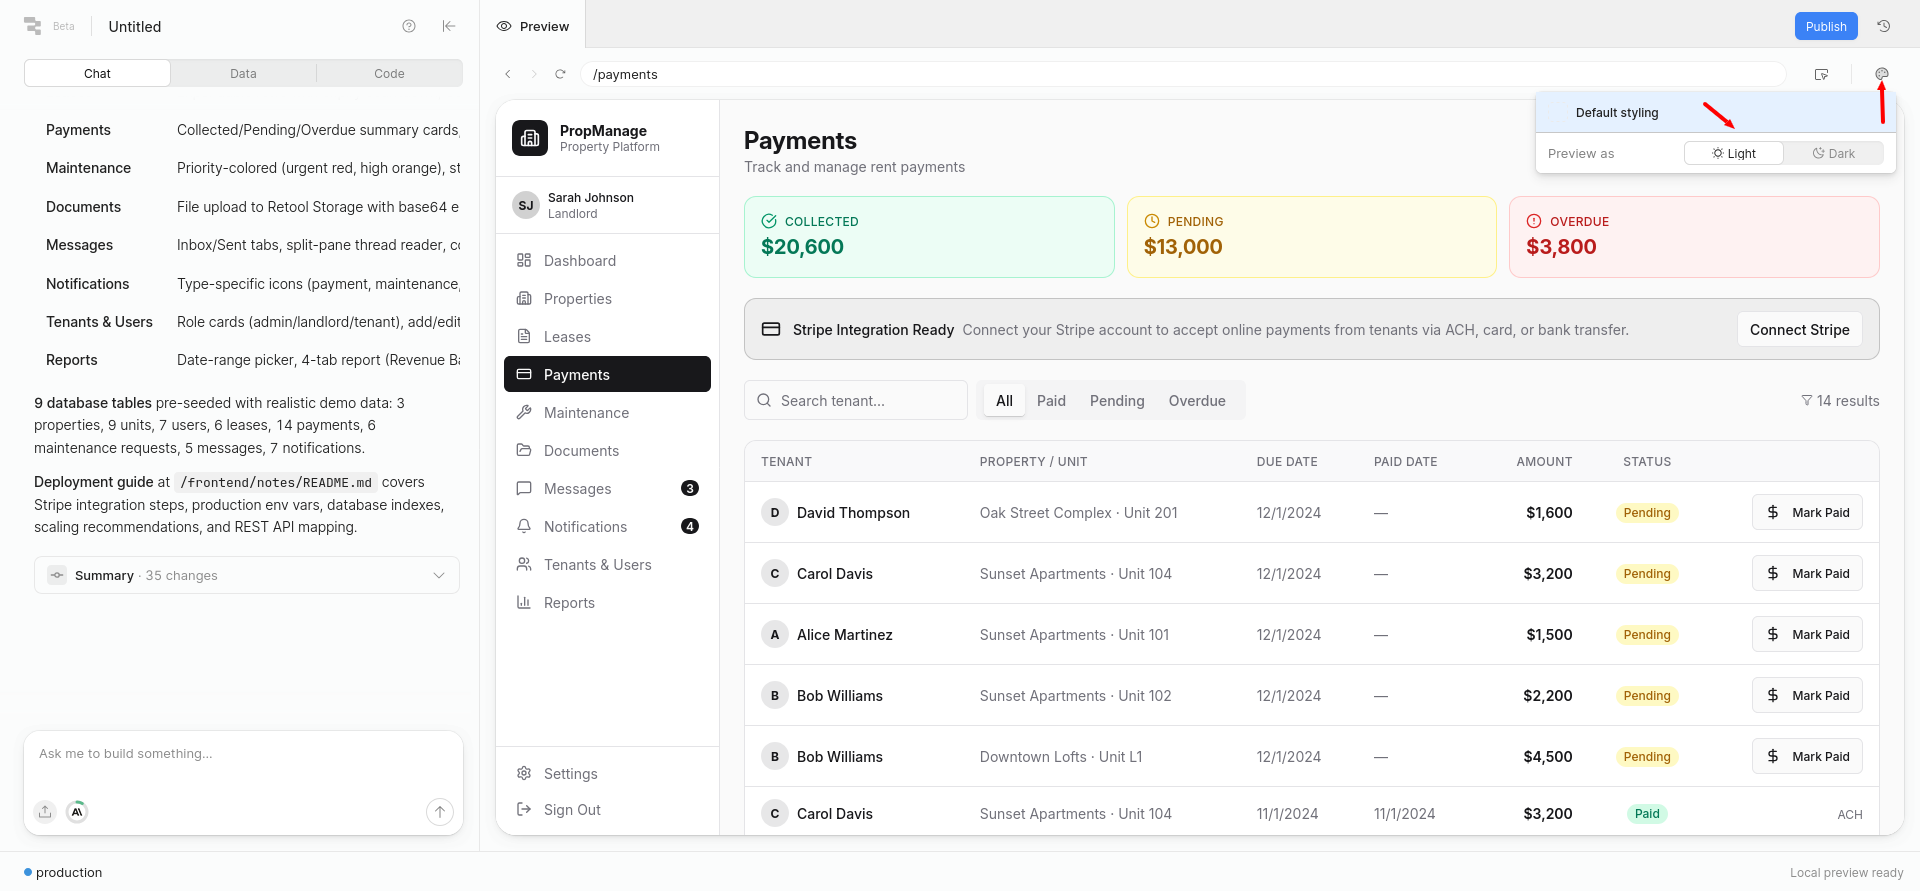This screenshot has width=1920, height=891.
Task: Collapse the chat side panel
Action: 449,26
